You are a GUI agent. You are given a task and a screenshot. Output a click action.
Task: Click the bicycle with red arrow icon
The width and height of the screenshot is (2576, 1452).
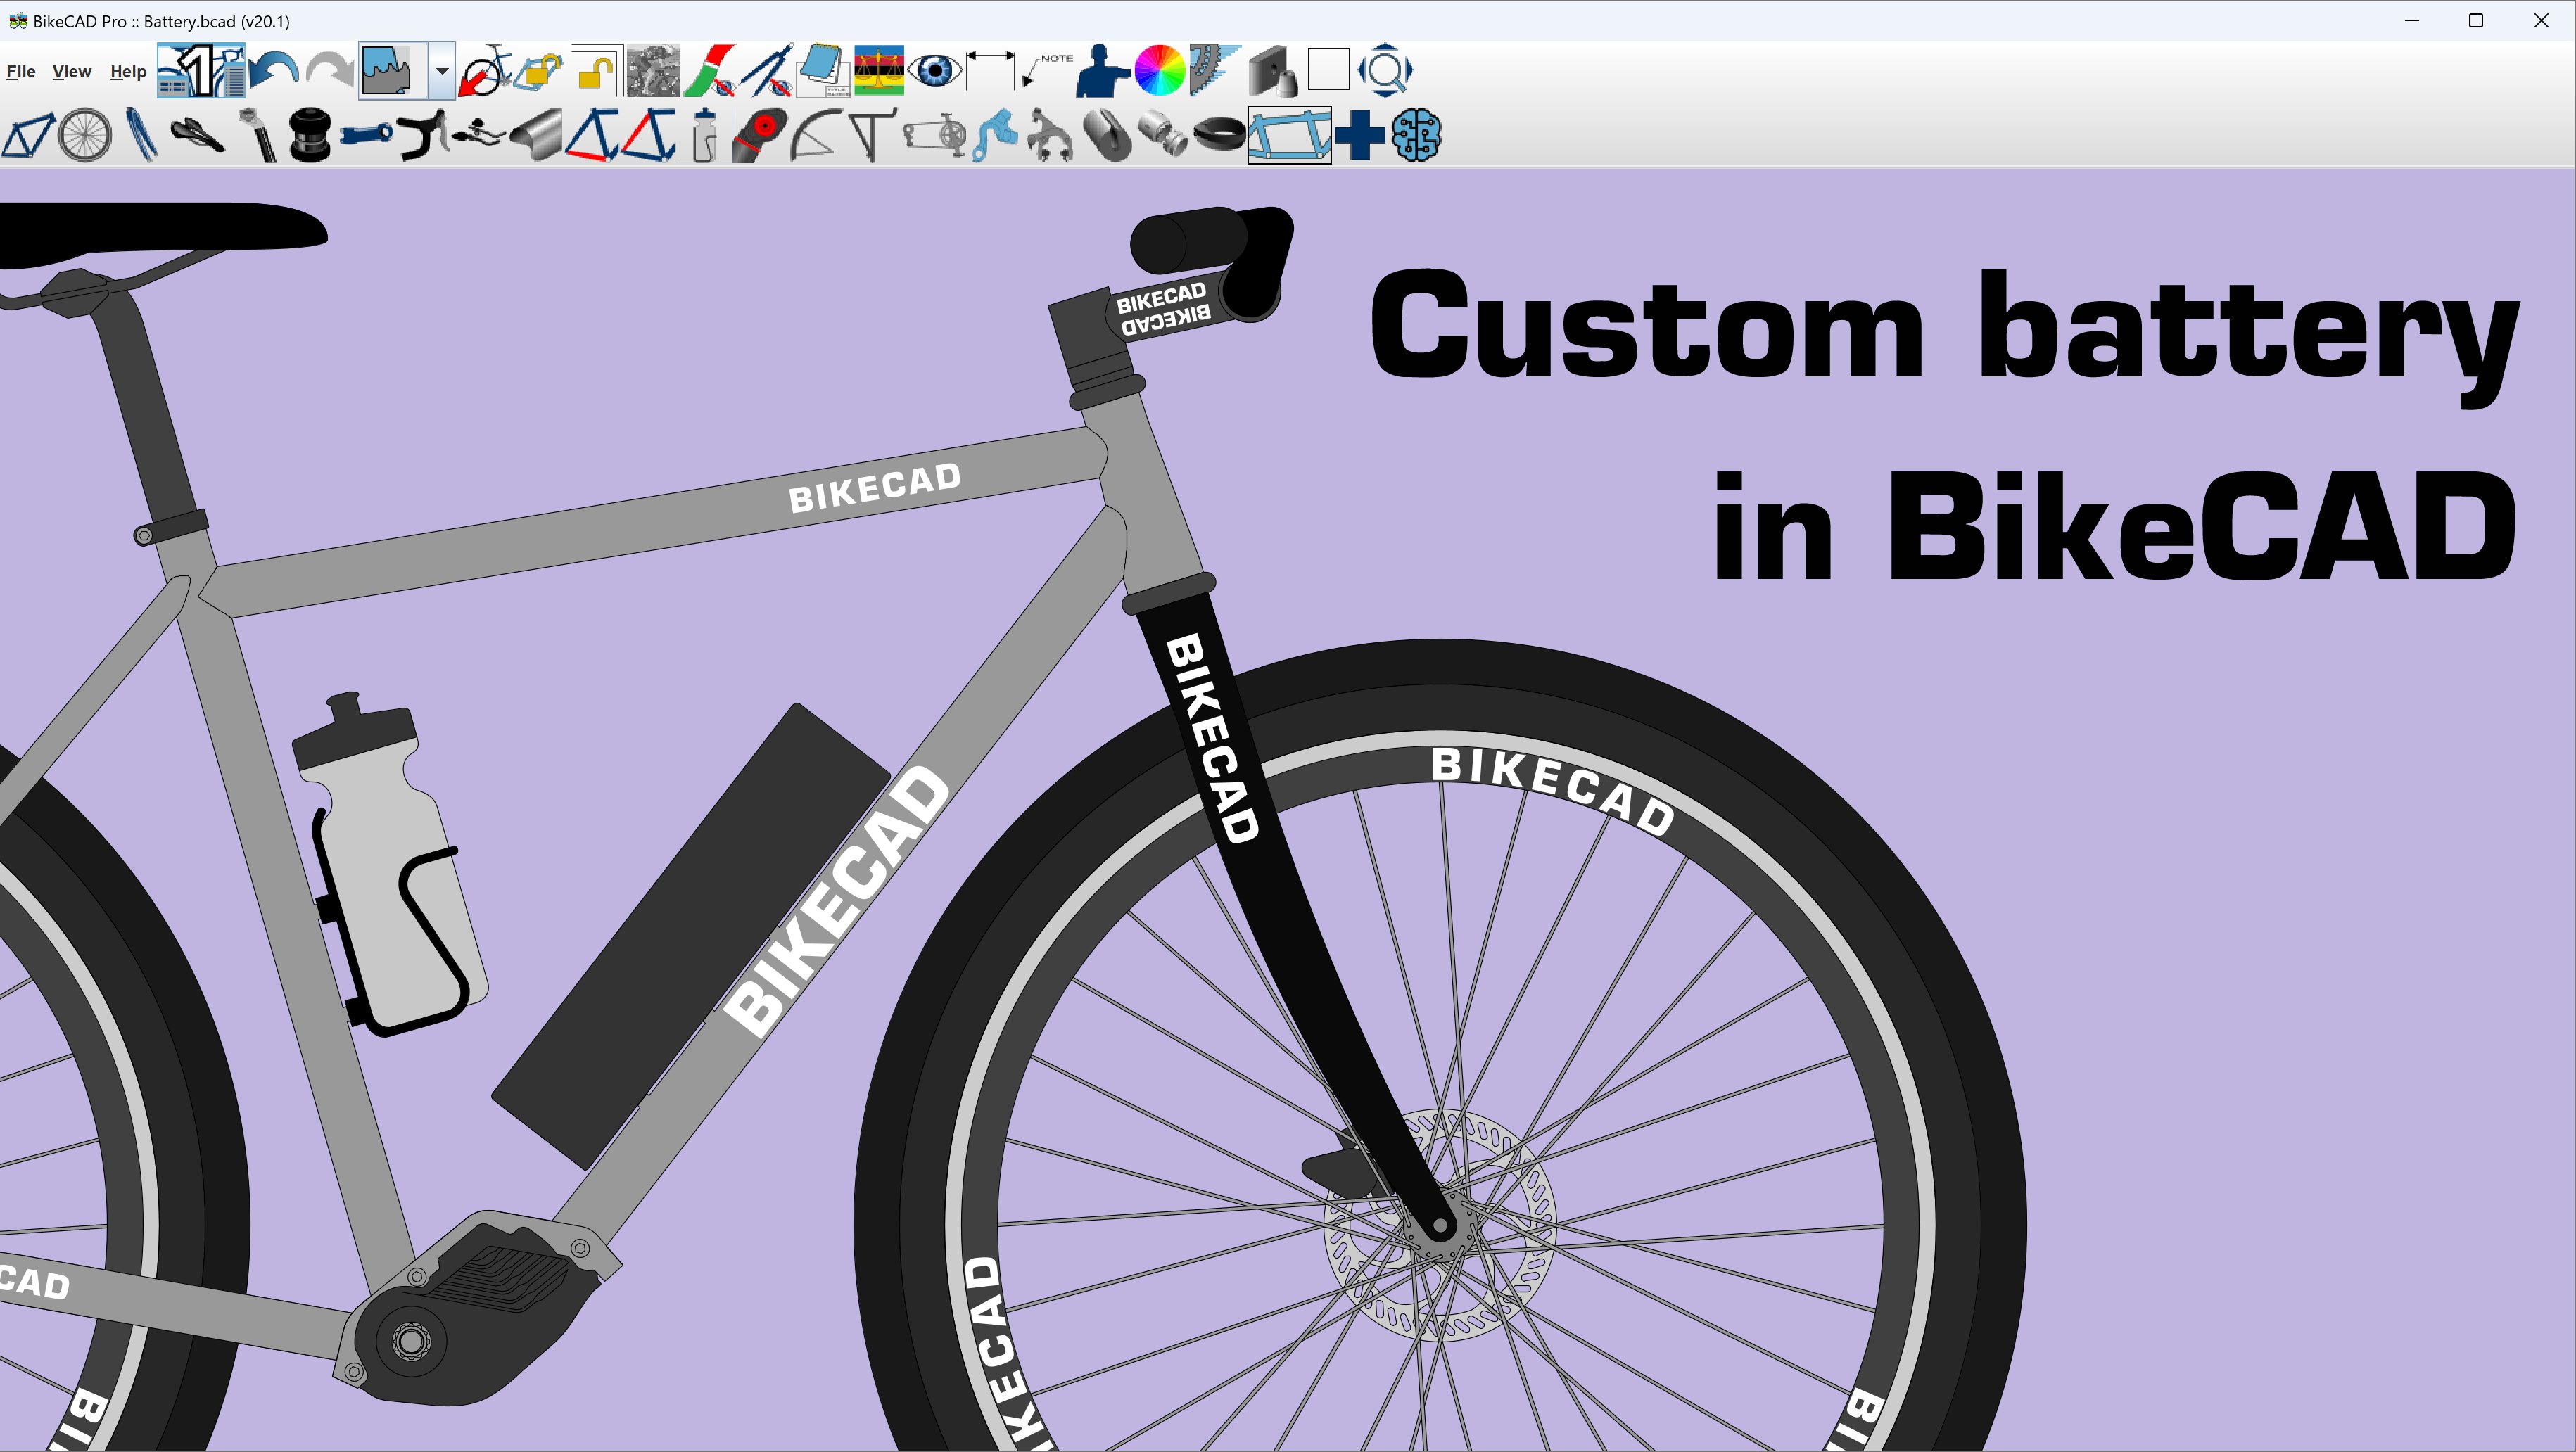485,71
